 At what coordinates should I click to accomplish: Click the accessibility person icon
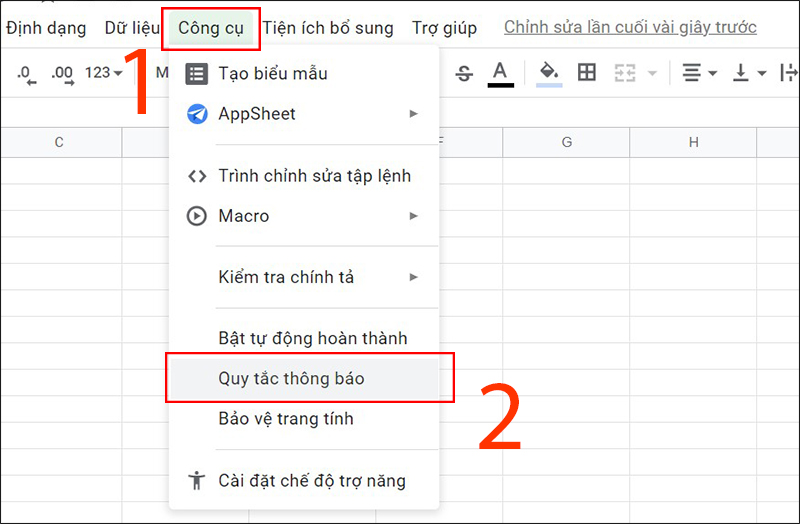(x=197, y=481)
